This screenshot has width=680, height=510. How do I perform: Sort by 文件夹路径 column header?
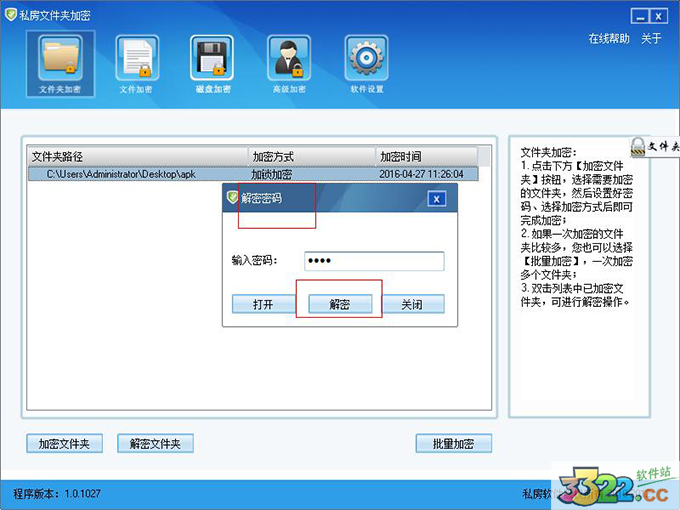pos(138,157)
